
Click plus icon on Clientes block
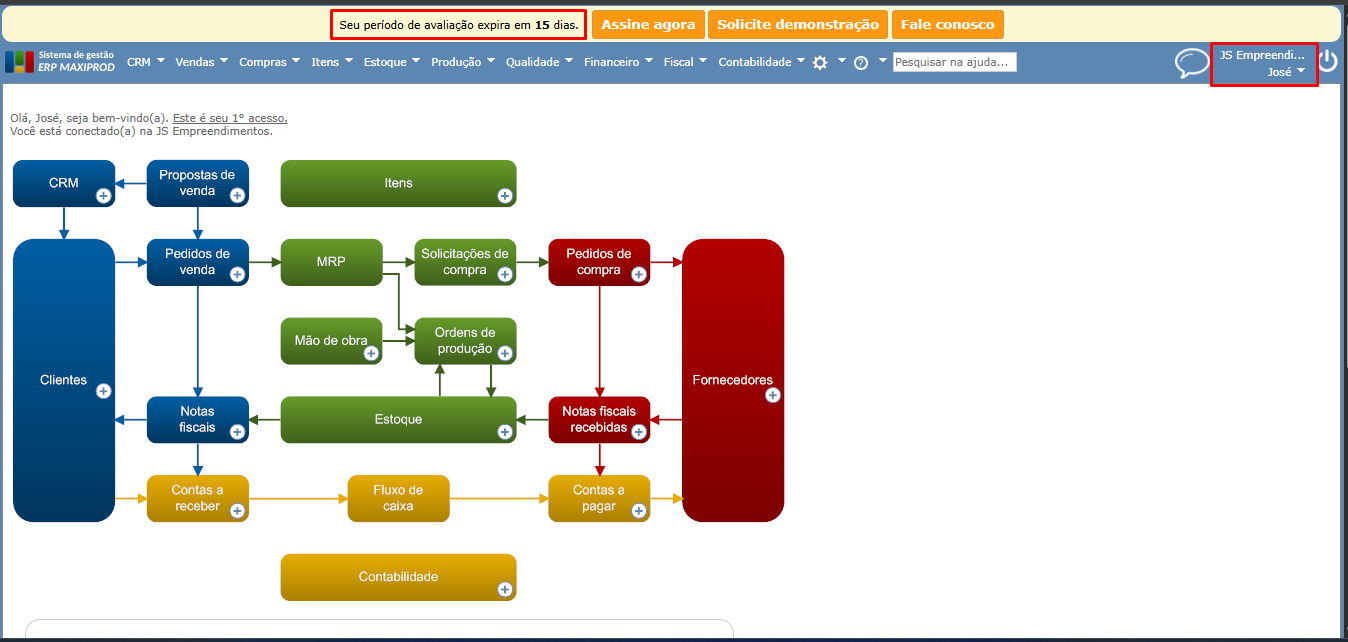[103, 391]
